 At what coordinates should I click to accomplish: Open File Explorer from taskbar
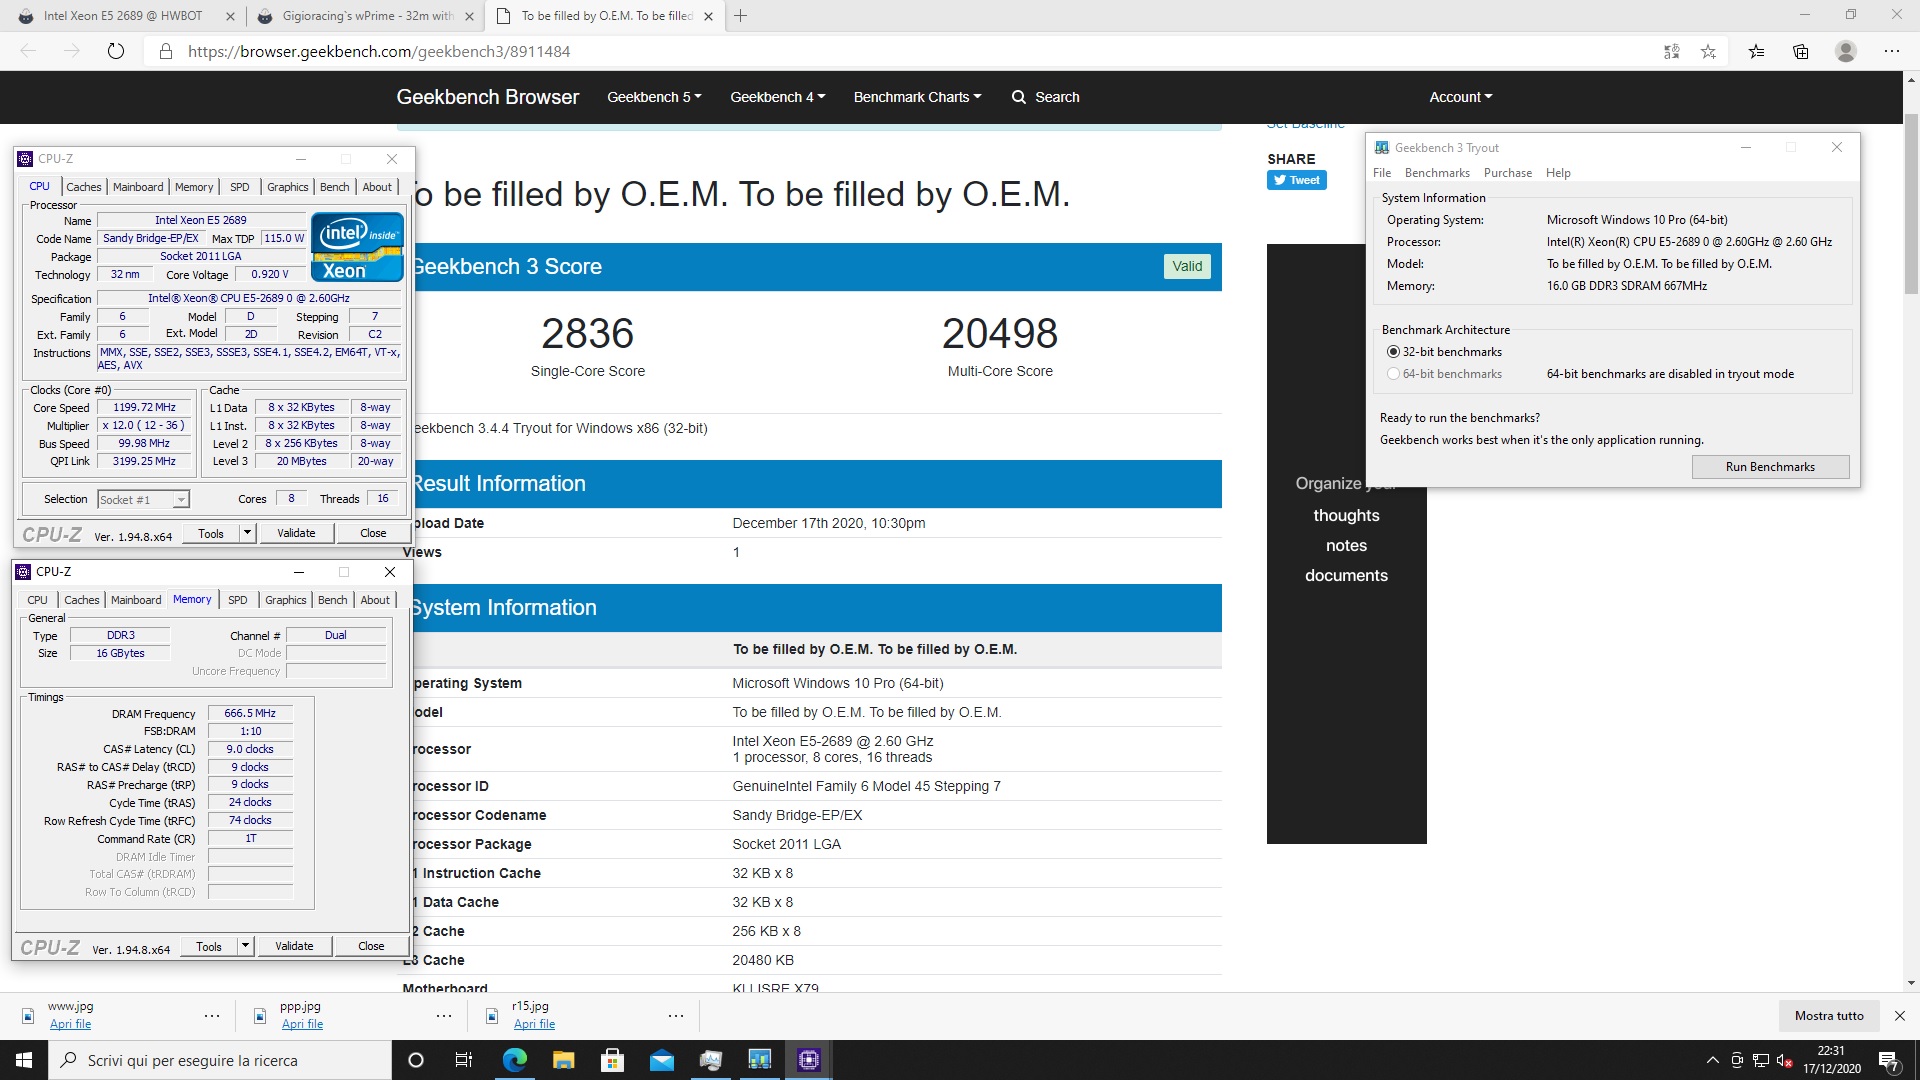point(563,1060)
